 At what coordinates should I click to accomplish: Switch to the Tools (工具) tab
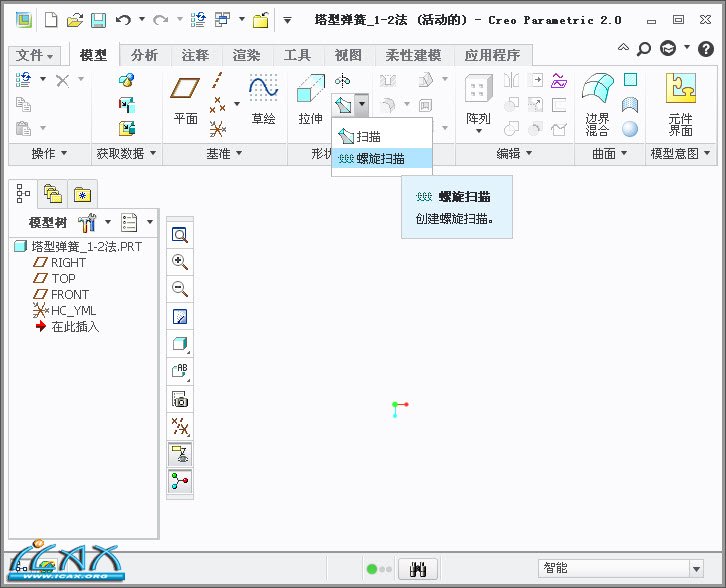point(297,56)
